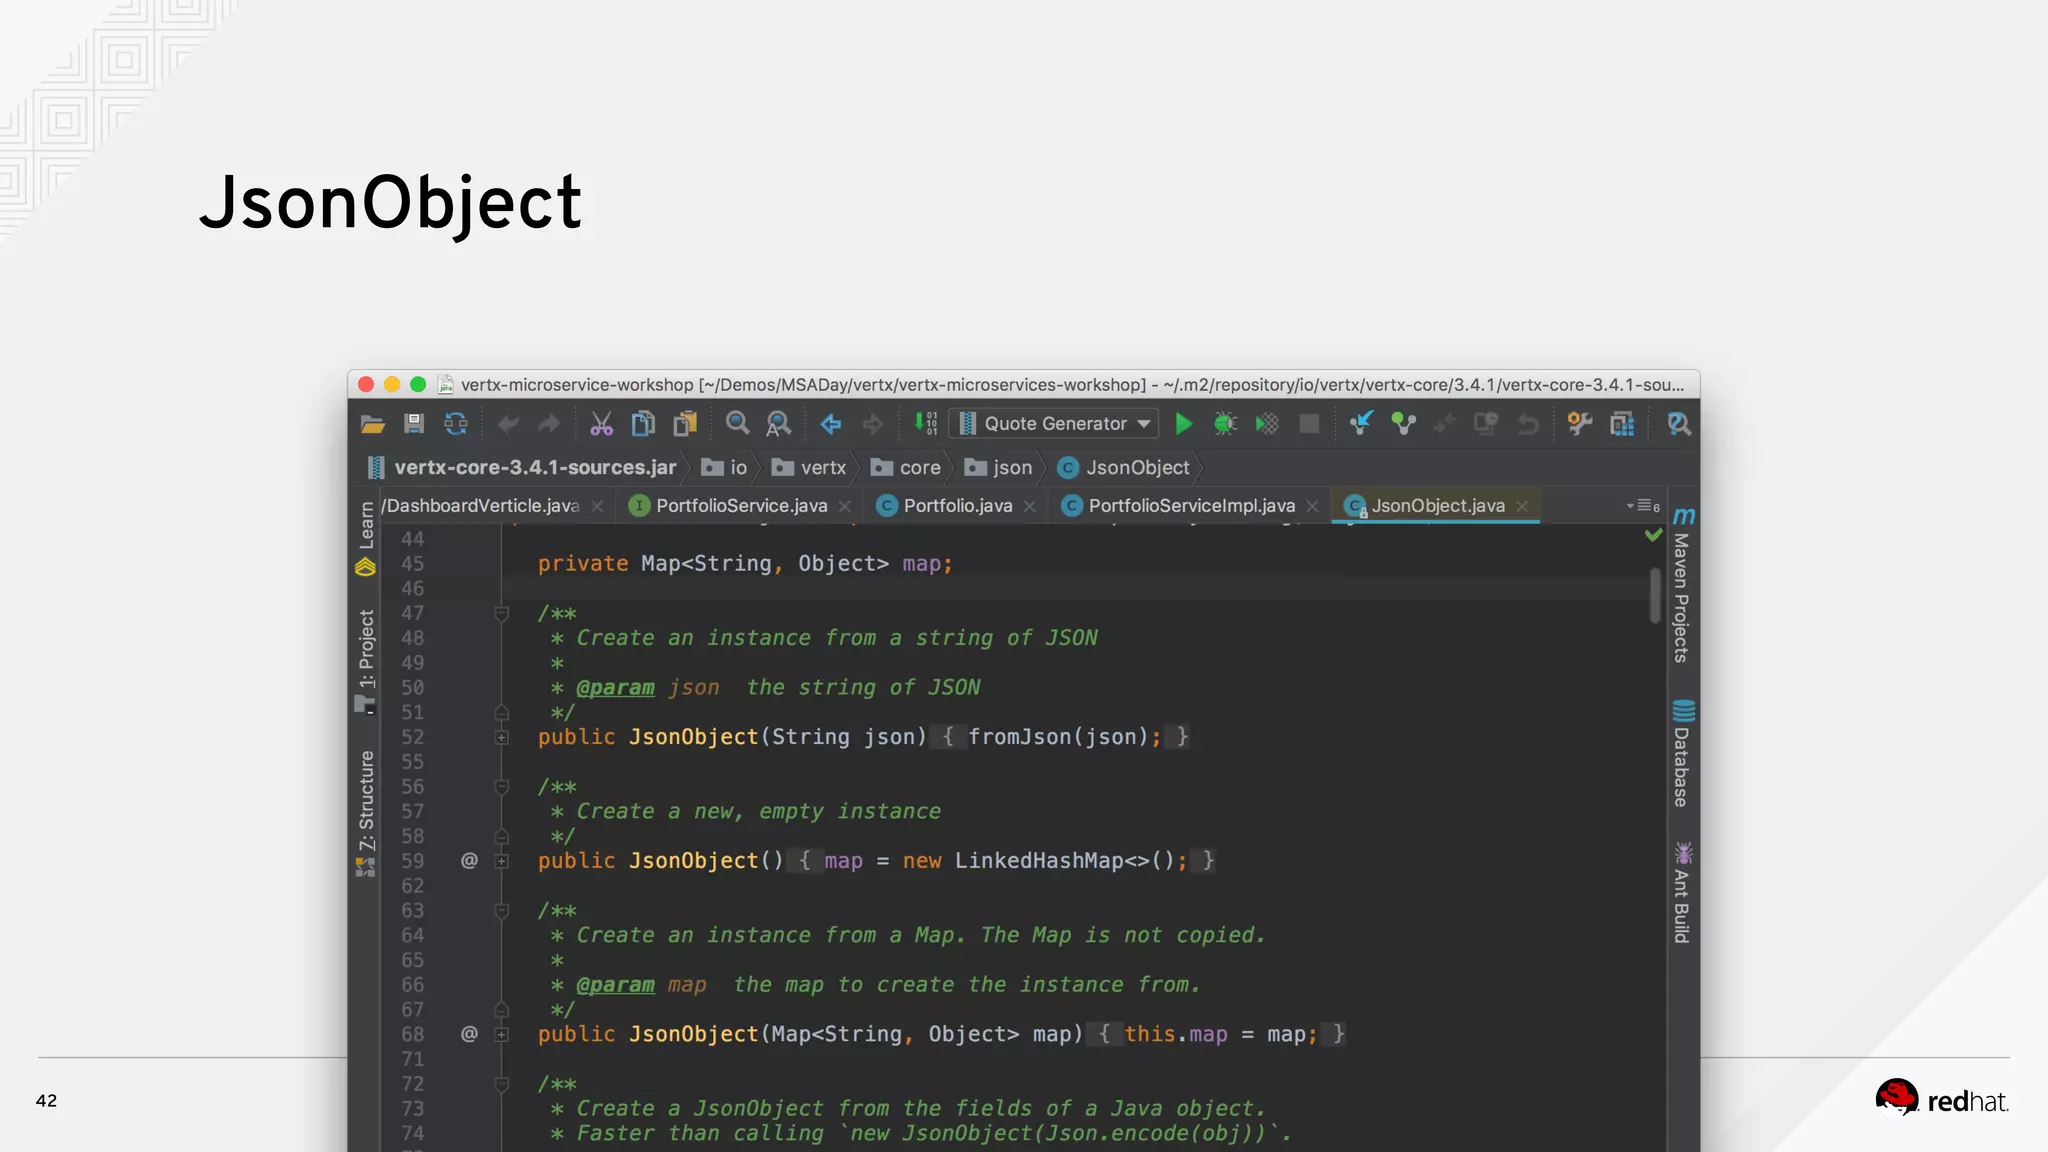
Task: Click the Undo arrow icon
Action: (508, 424)
